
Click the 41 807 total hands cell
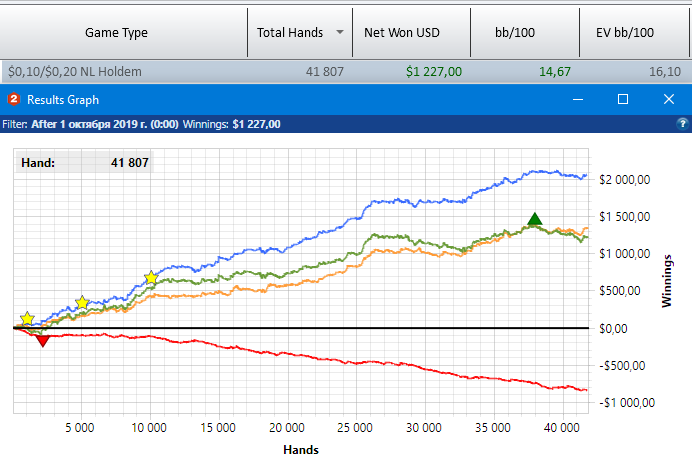[324, 72]
